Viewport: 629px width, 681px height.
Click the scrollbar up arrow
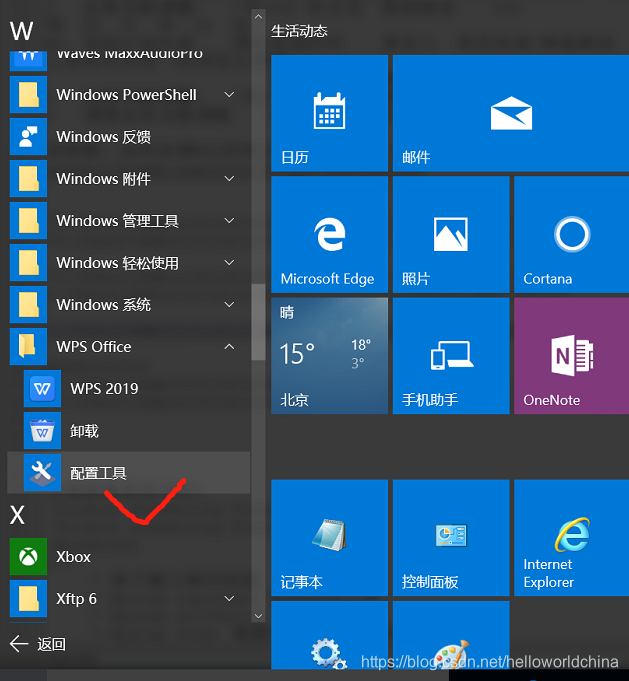pyautogui.click(x=258, y=17)
